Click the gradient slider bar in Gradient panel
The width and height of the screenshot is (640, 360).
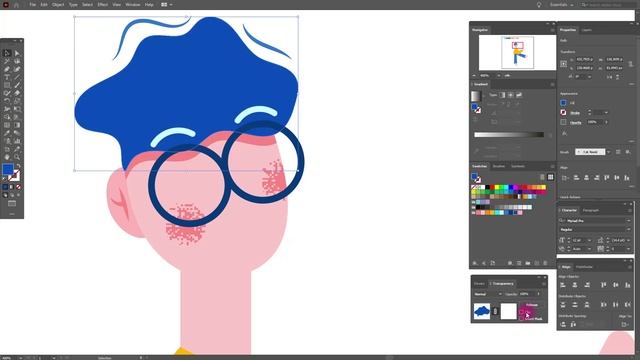[x=509, y=135]
